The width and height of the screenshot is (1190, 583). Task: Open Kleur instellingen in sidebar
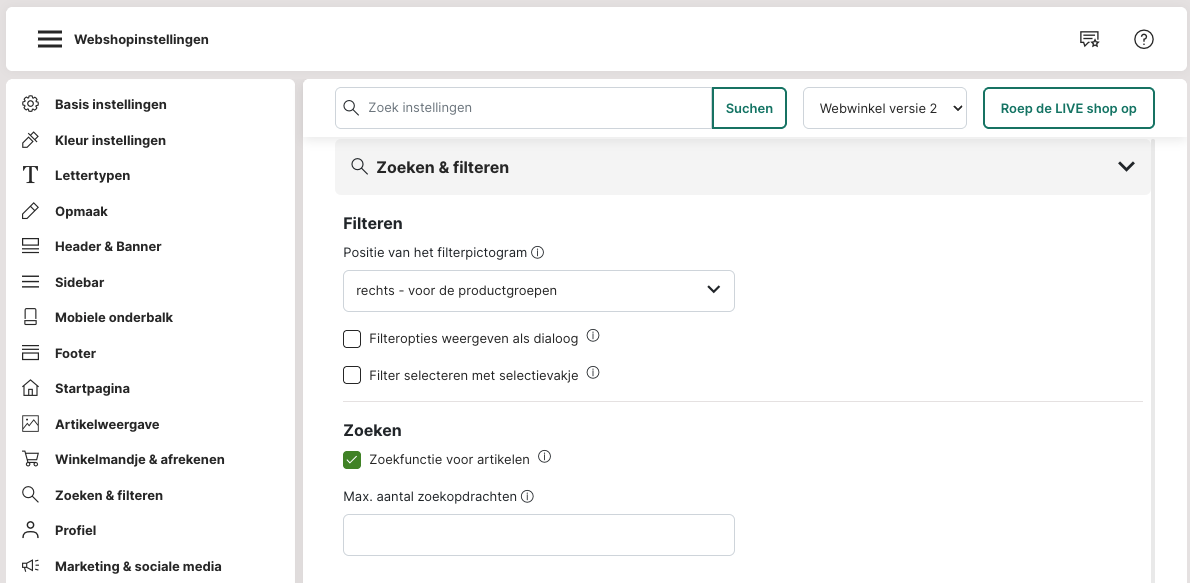110,140
